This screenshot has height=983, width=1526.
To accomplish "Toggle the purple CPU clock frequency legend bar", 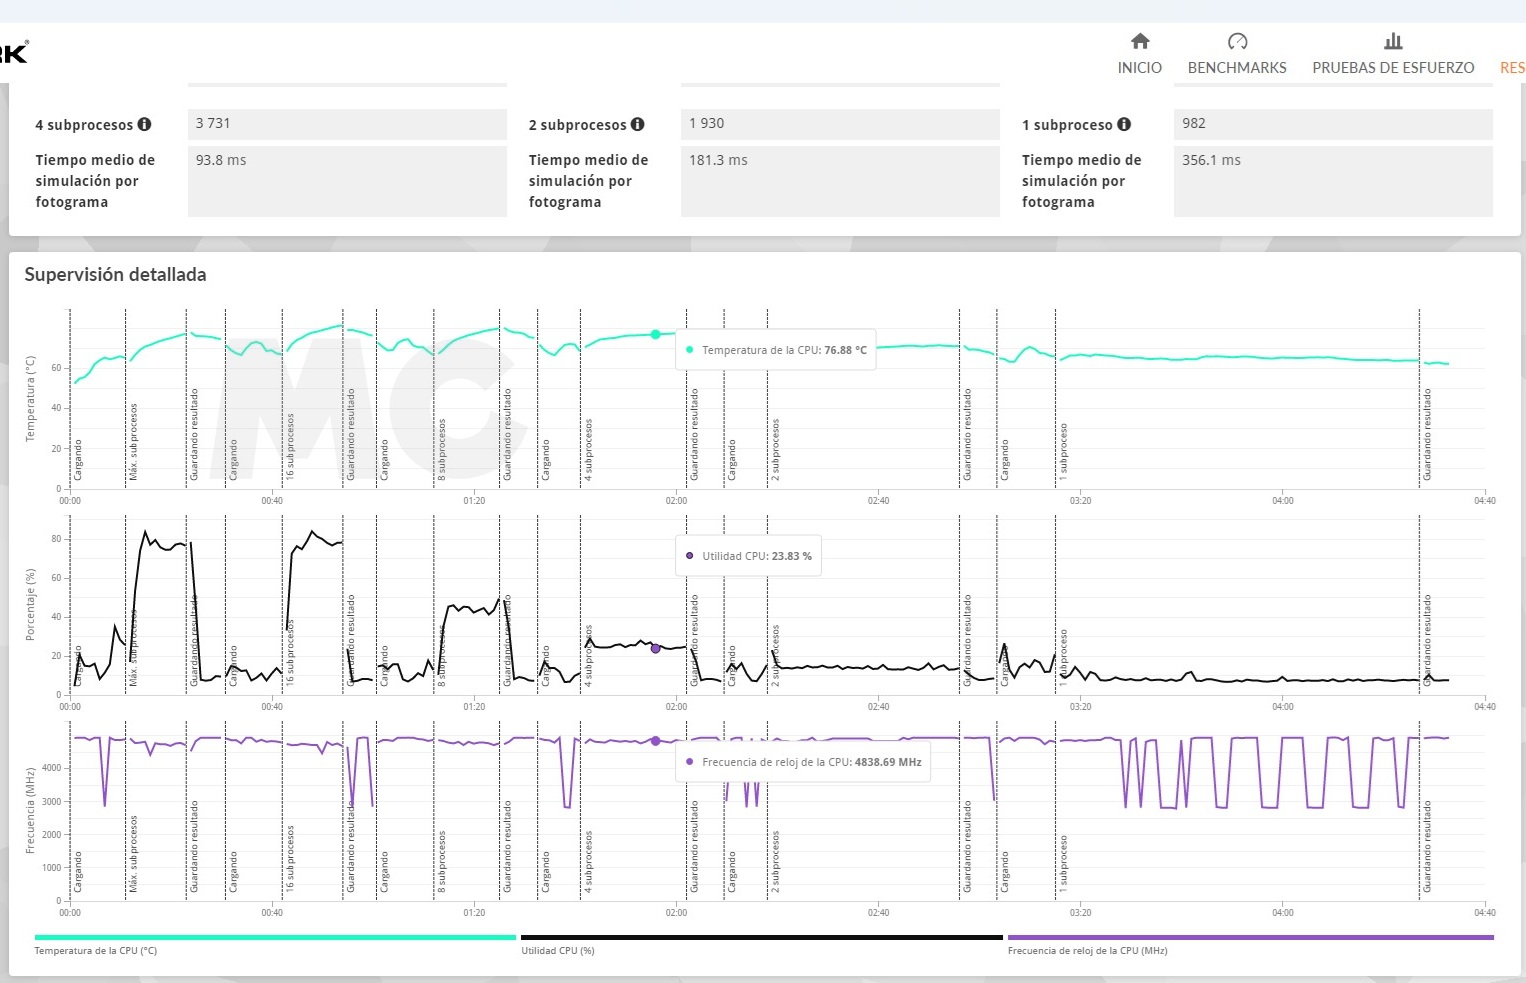I will pos(1250,937).
